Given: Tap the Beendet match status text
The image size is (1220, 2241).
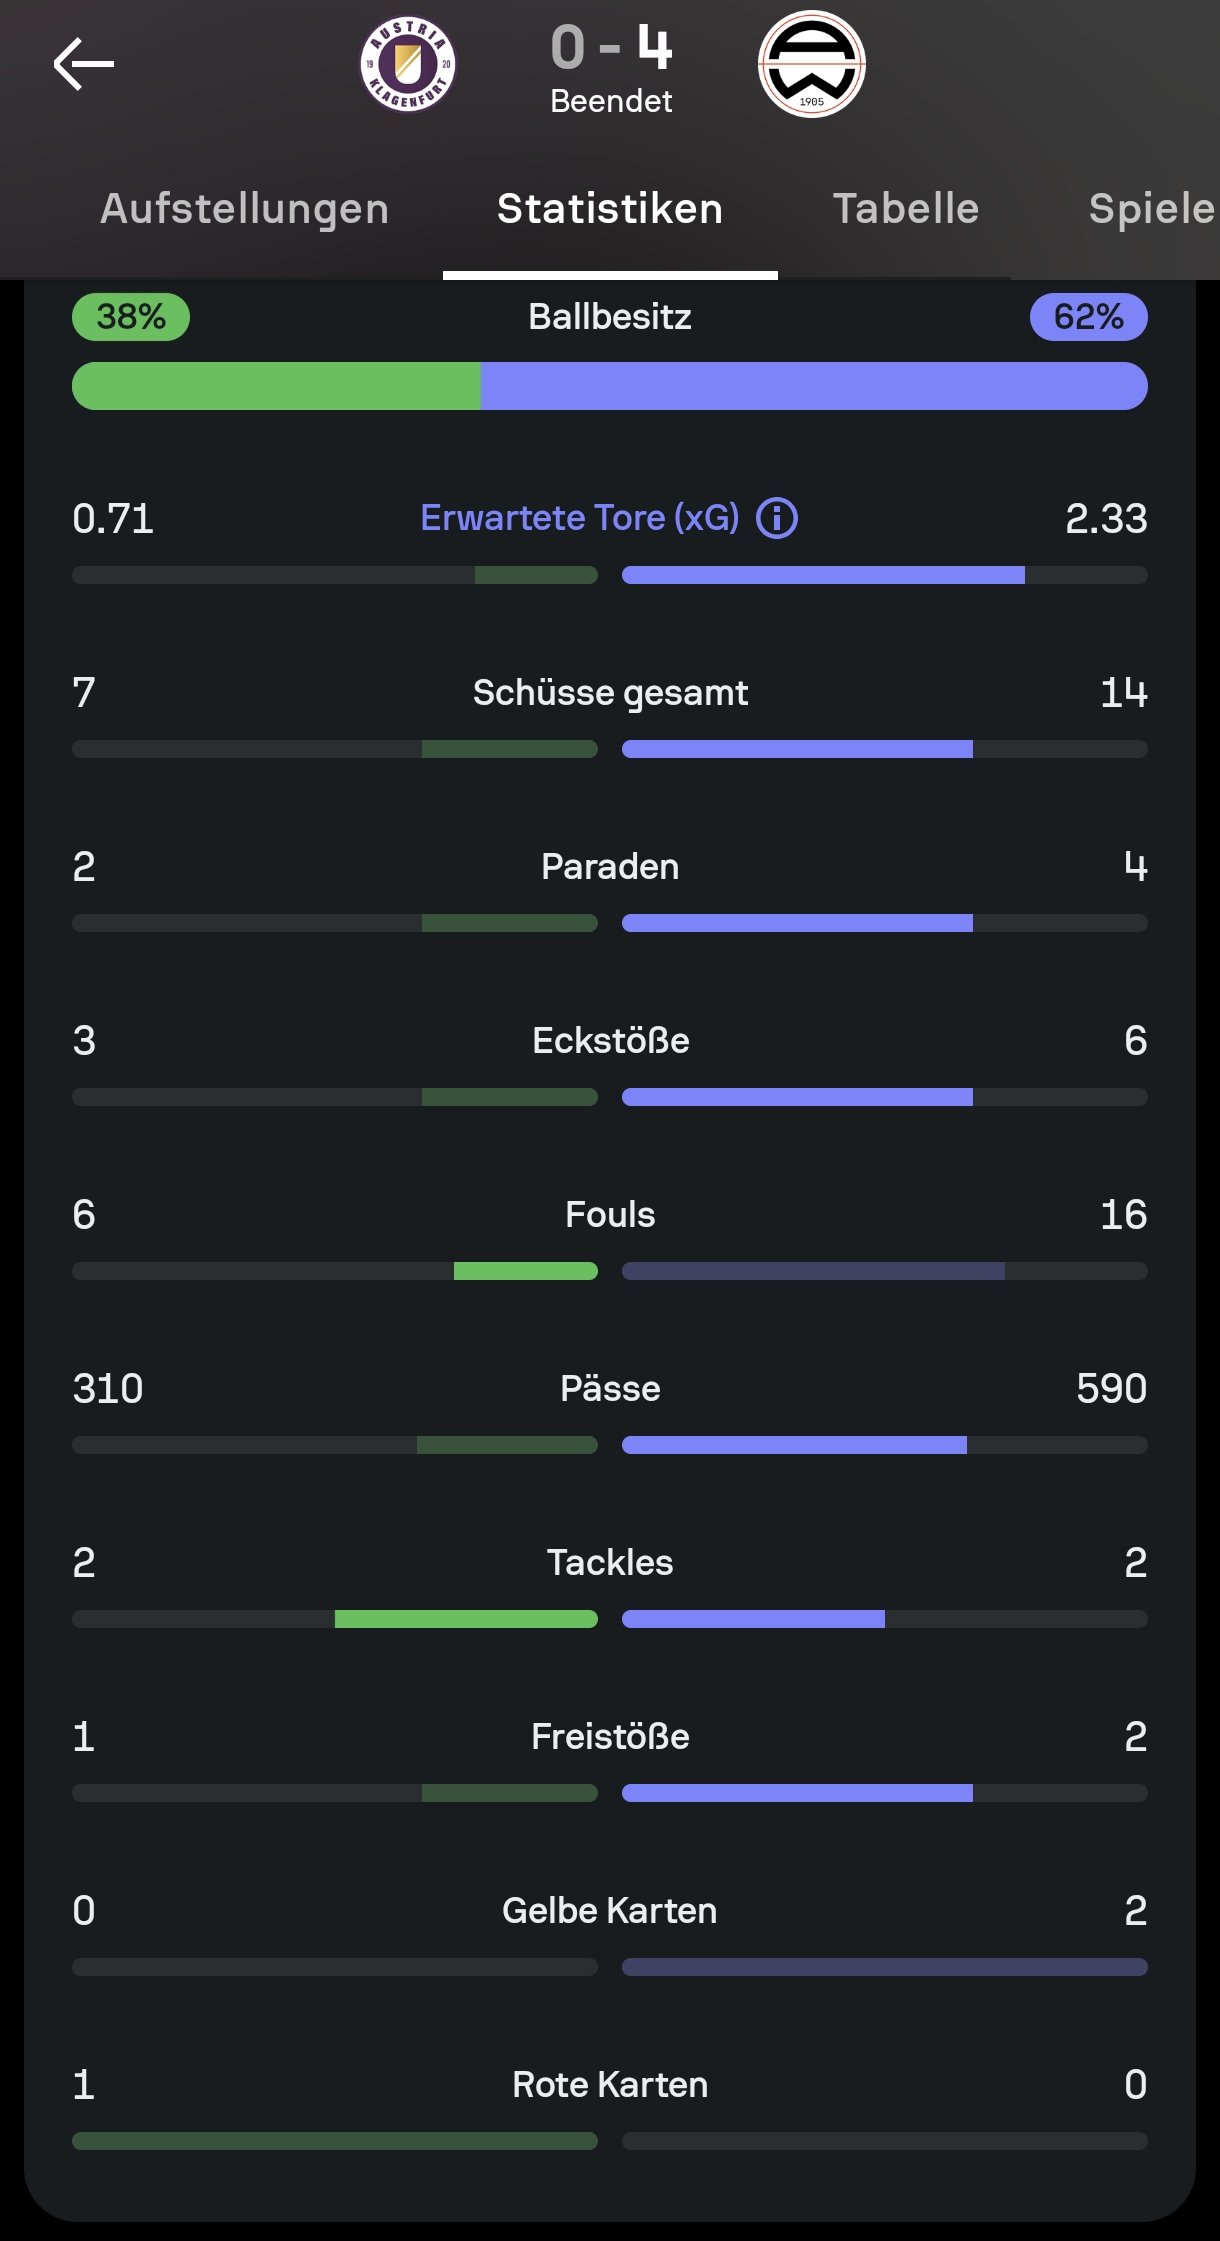Looking at the screenshot, I should (611, 101).
